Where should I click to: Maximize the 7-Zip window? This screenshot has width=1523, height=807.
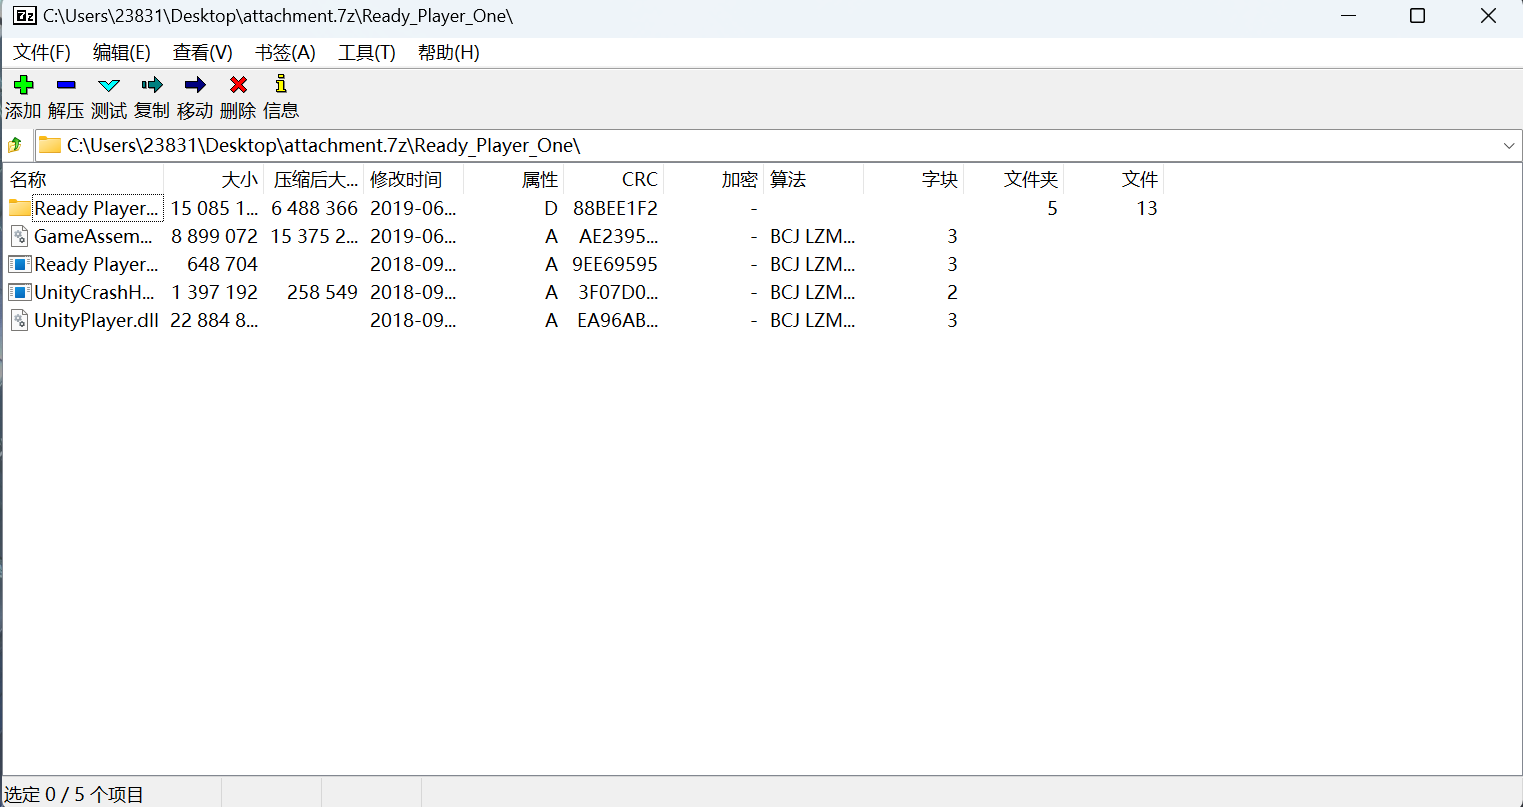[1417, 16]
